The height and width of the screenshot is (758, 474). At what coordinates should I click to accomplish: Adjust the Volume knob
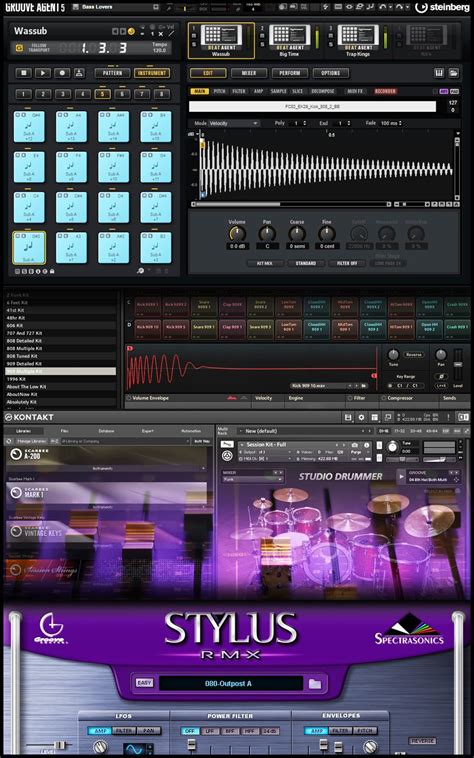coord(237,234)
